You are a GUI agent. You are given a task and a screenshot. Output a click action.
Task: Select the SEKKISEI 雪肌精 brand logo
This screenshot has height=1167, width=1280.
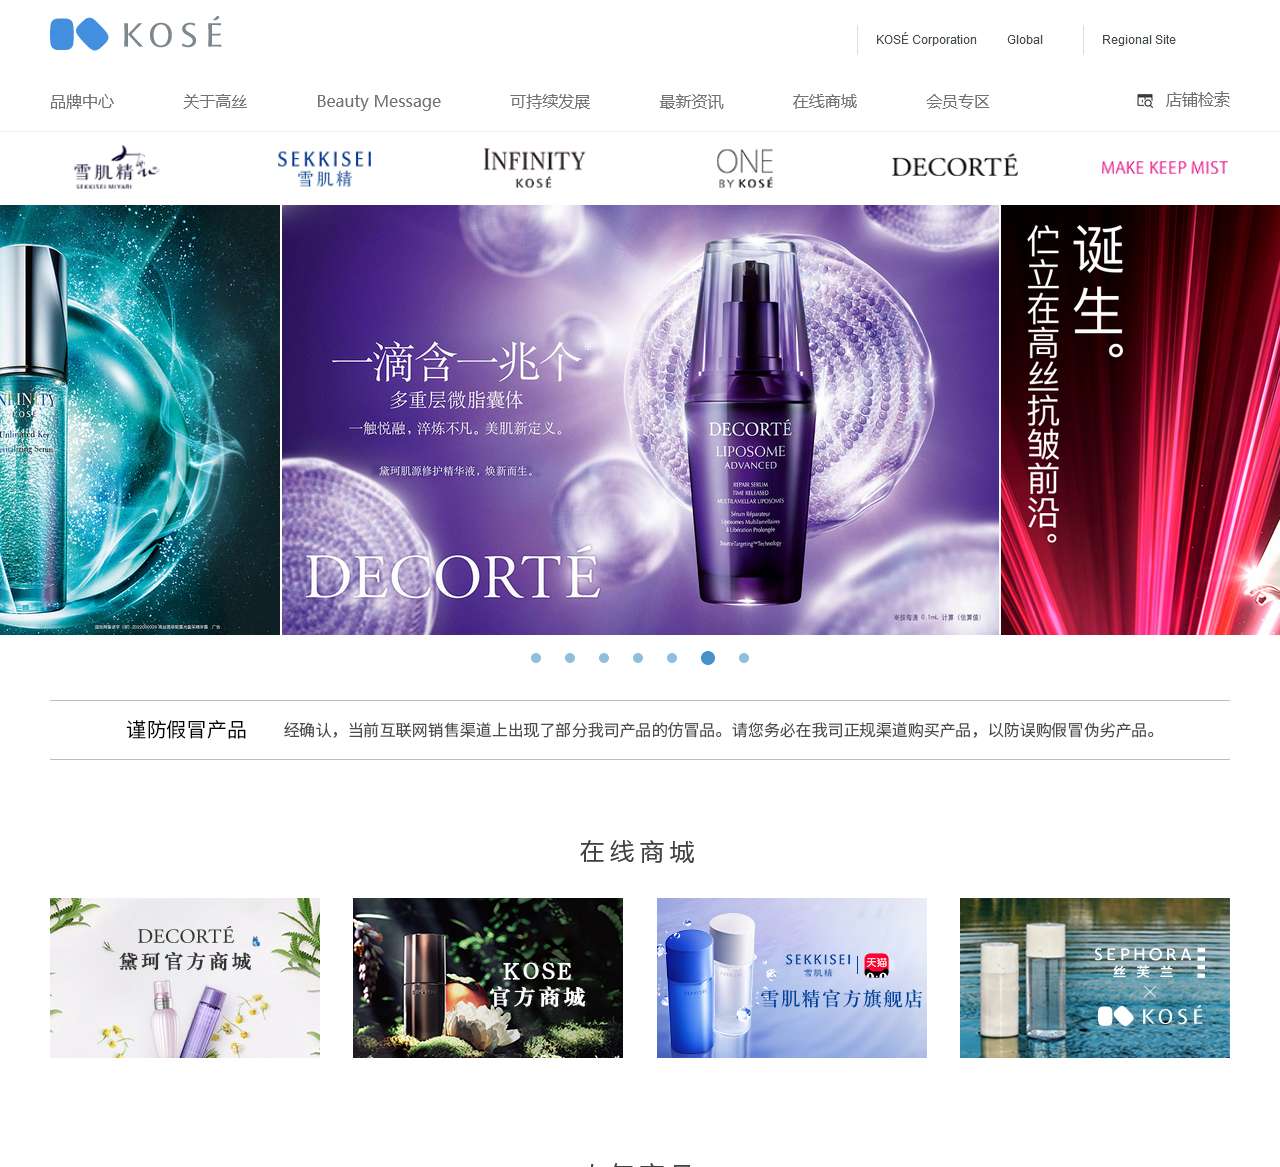tap(325, 168)
